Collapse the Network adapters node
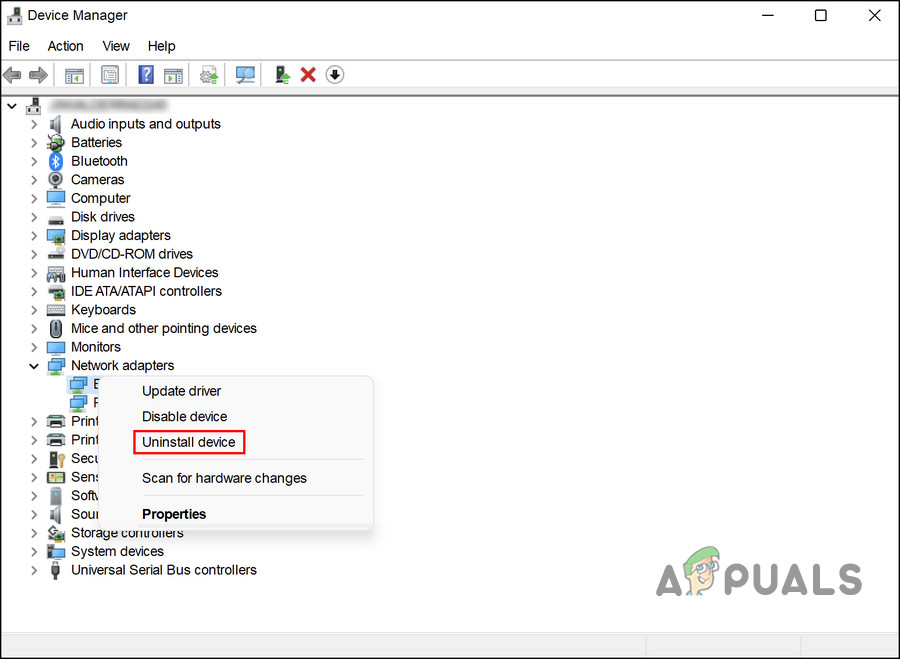This screenshot has width=900, height=659. tap(34, 366)
